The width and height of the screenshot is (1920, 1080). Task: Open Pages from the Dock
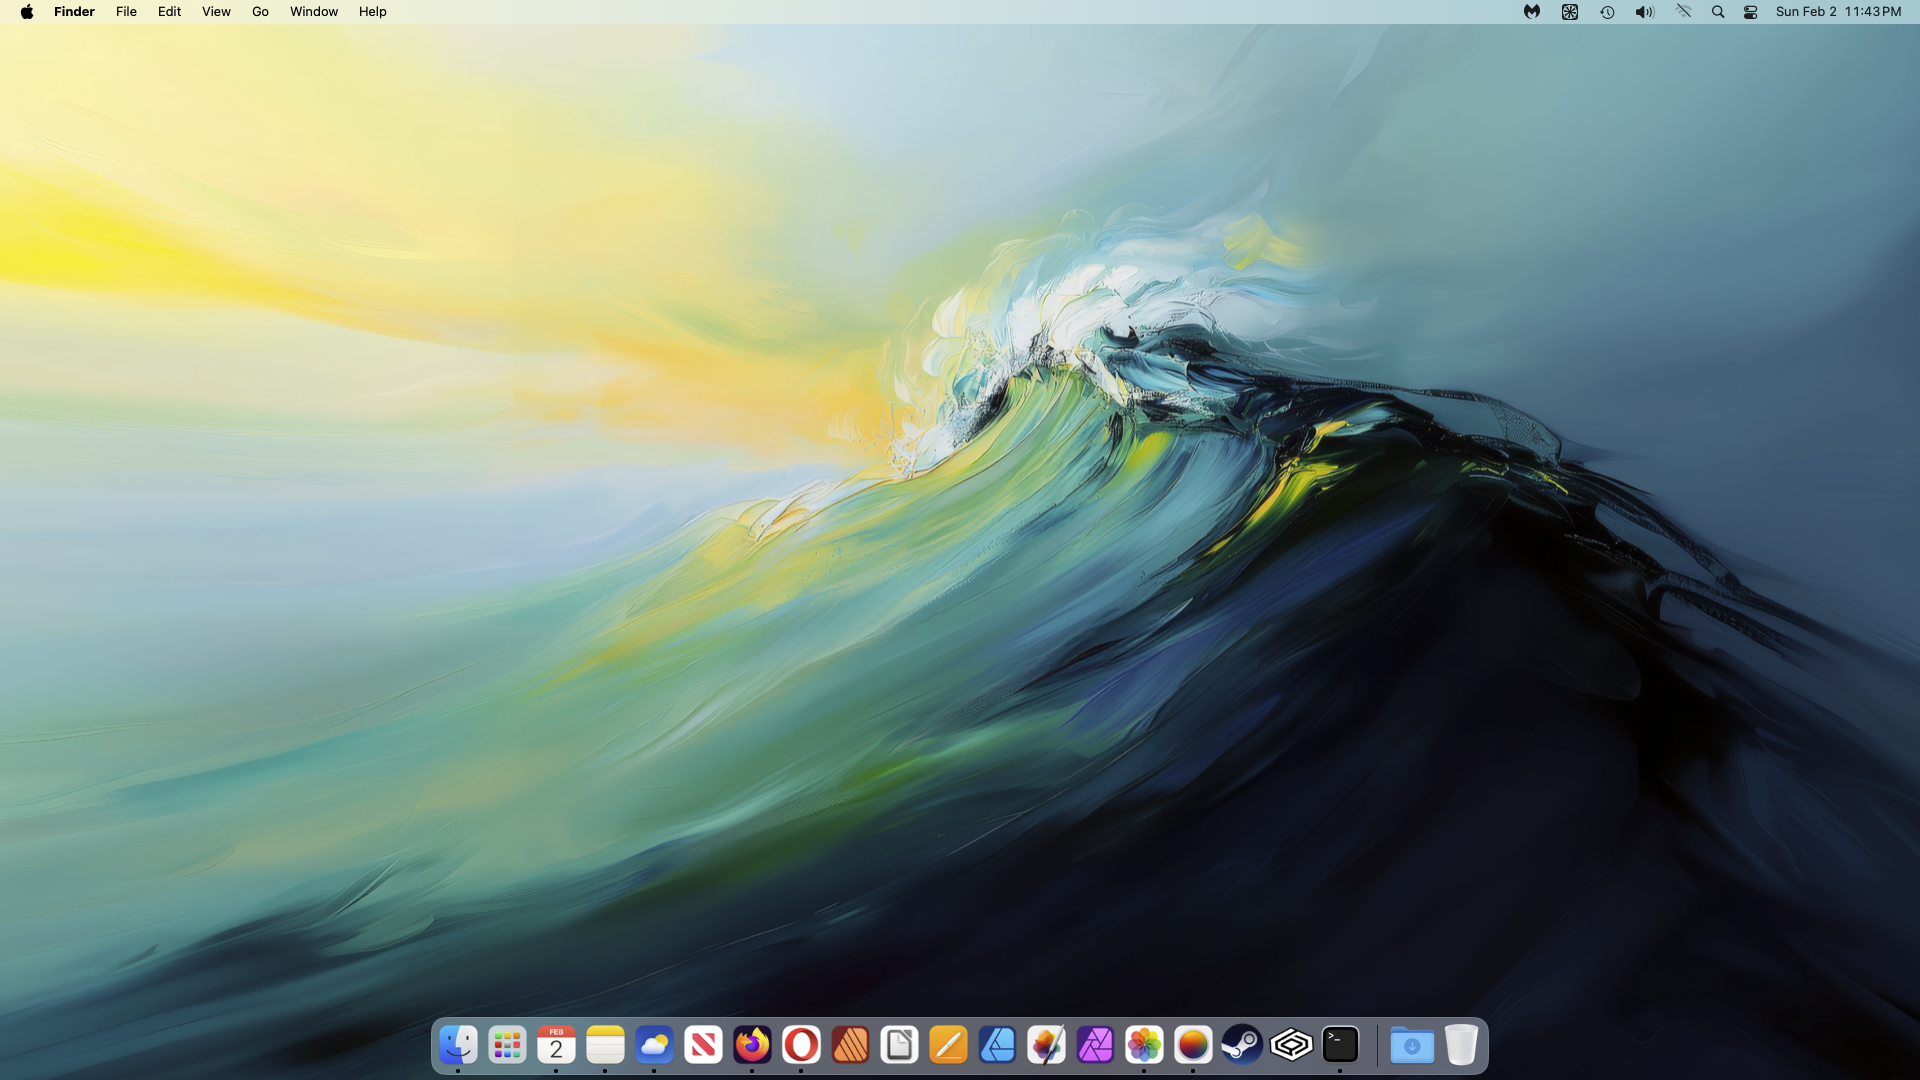click(x=948, y=1046)
